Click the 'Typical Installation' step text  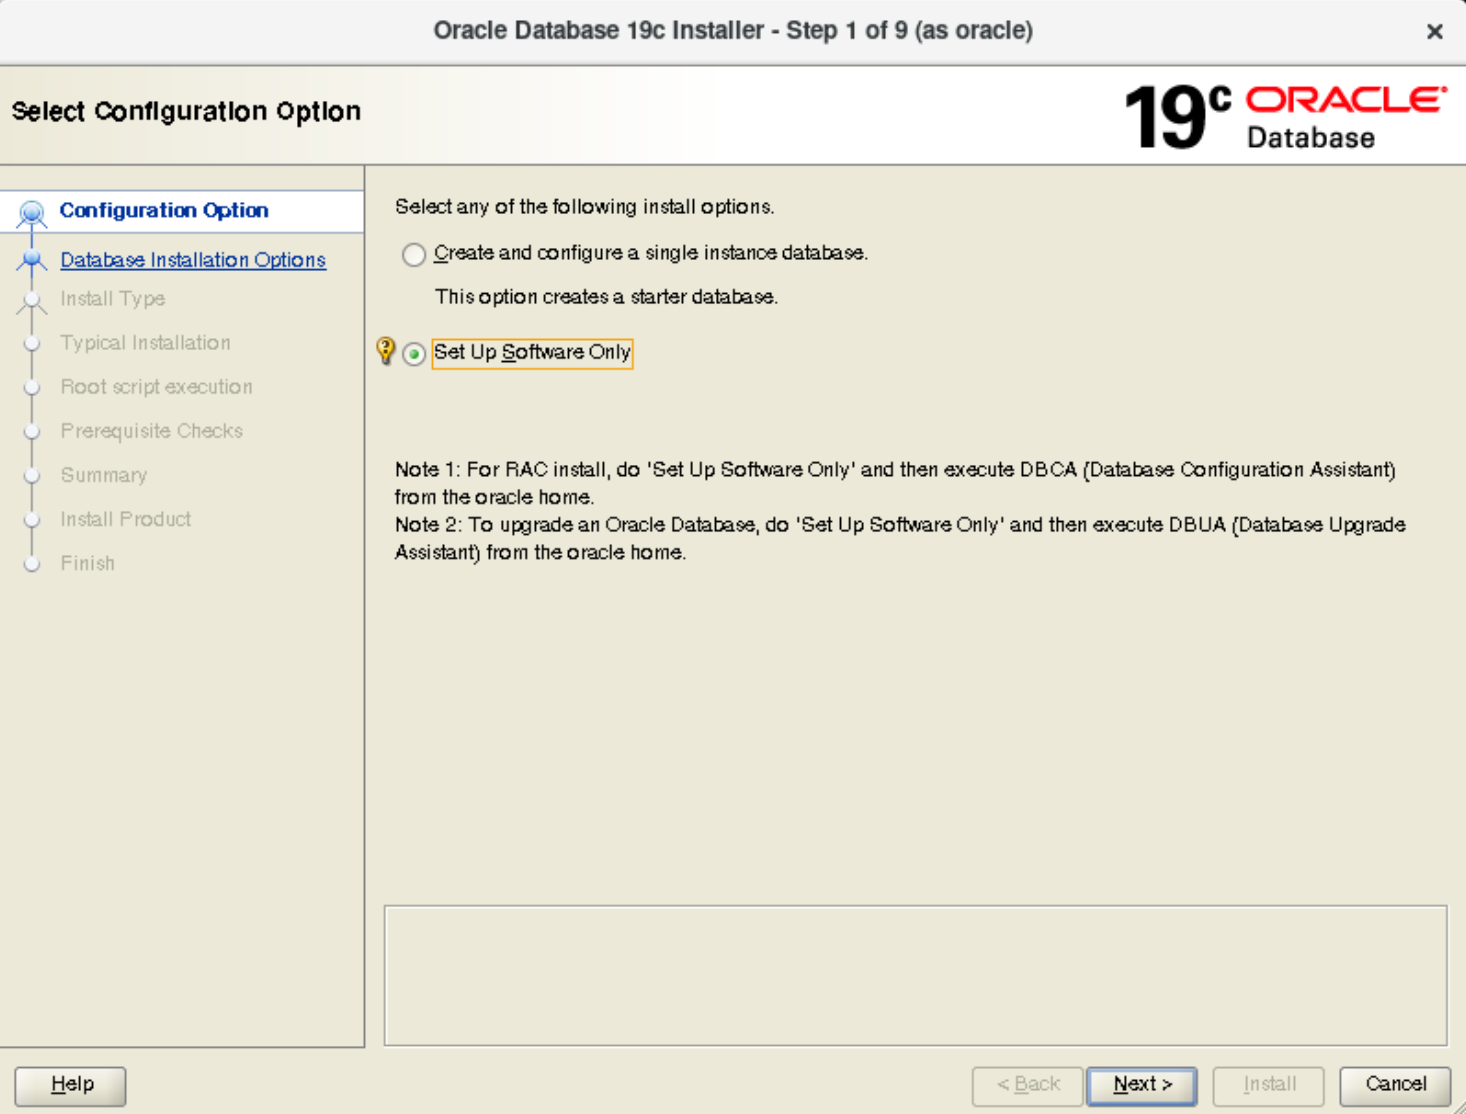[x=145, y=343]
